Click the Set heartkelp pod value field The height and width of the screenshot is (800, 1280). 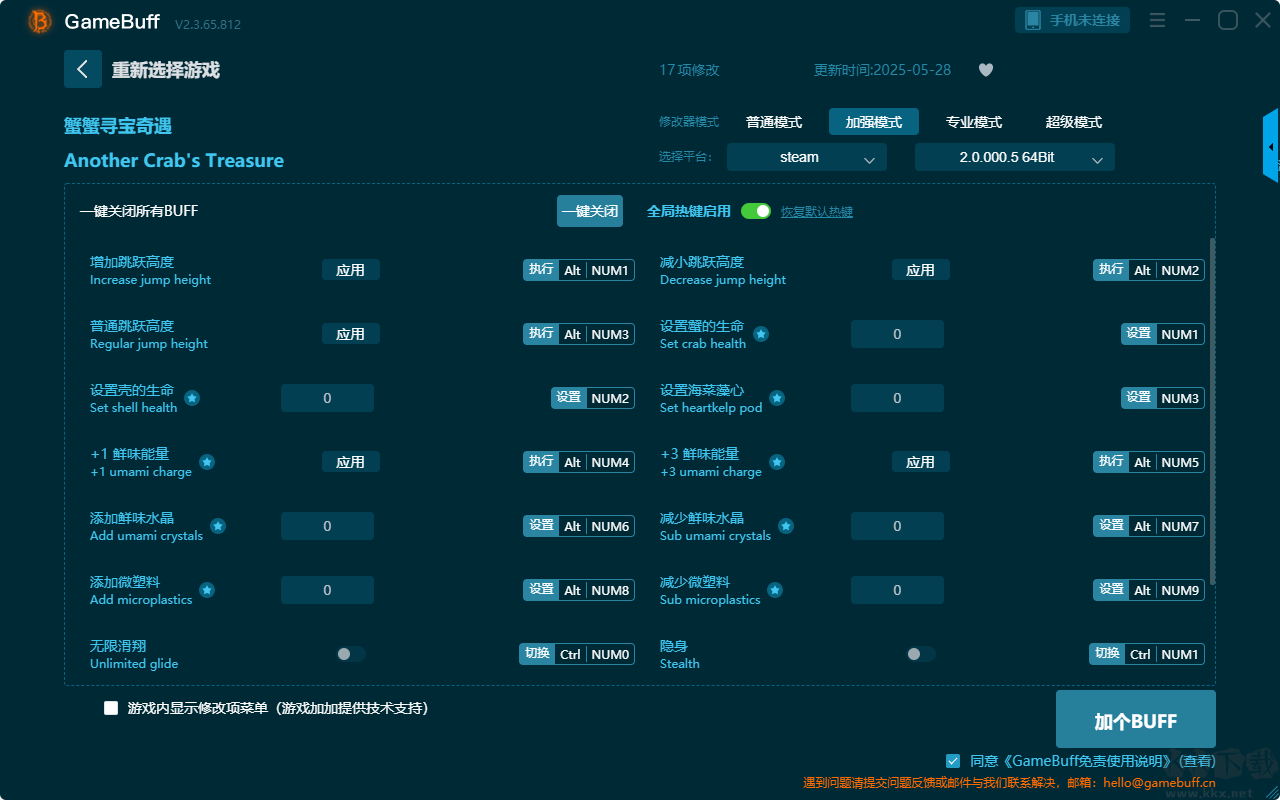tap(897, 398)
